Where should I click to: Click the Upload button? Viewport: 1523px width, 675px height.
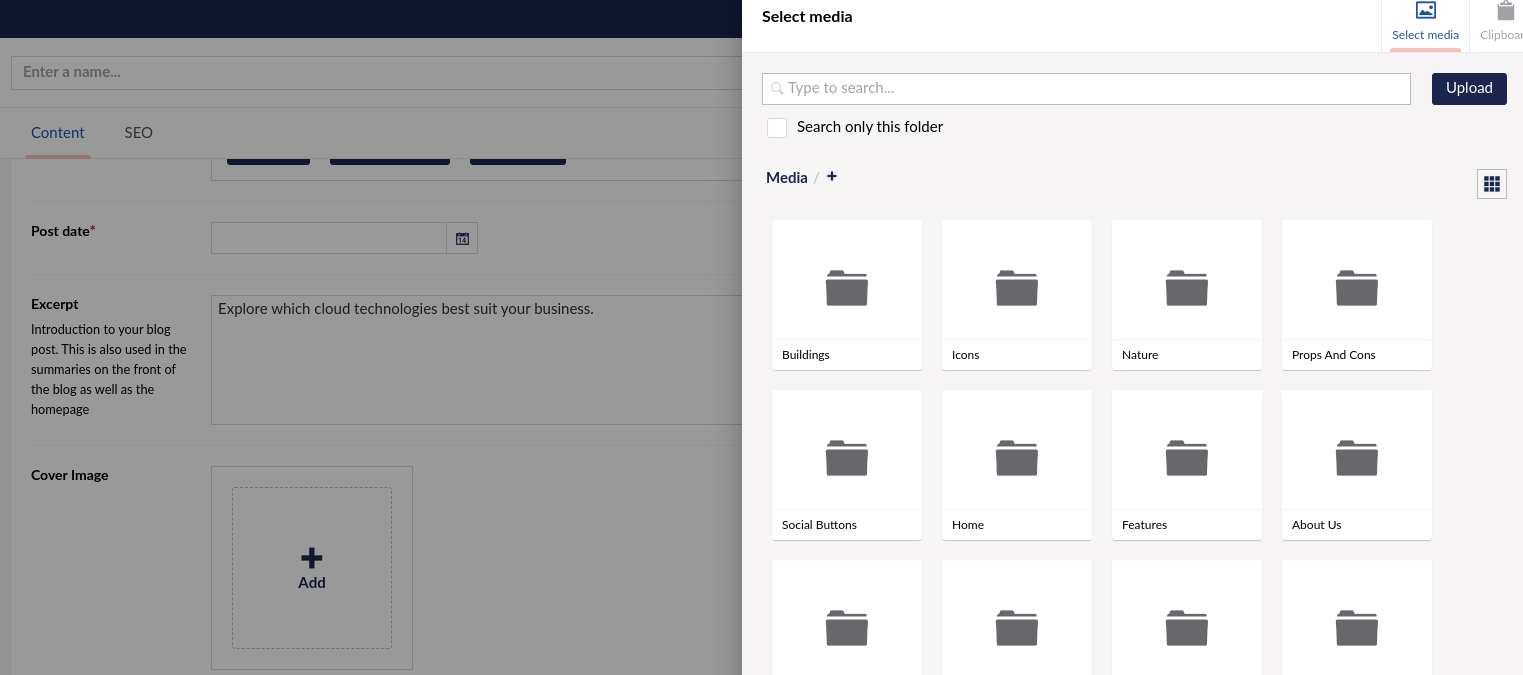pos(1468,88)
